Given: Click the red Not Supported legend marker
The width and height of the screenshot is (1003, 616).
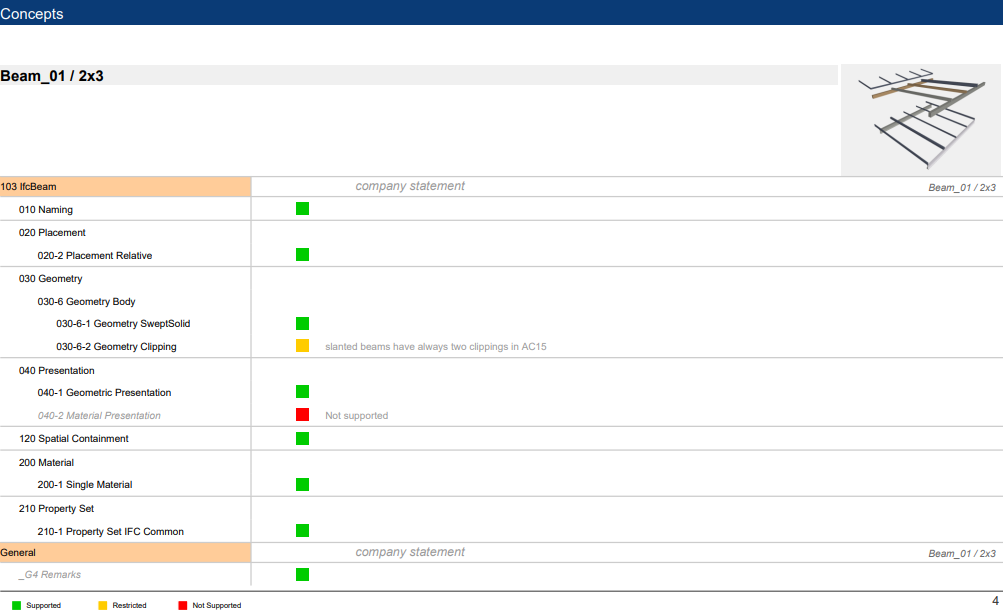Looking at the screenshot, I should (183, 605).
